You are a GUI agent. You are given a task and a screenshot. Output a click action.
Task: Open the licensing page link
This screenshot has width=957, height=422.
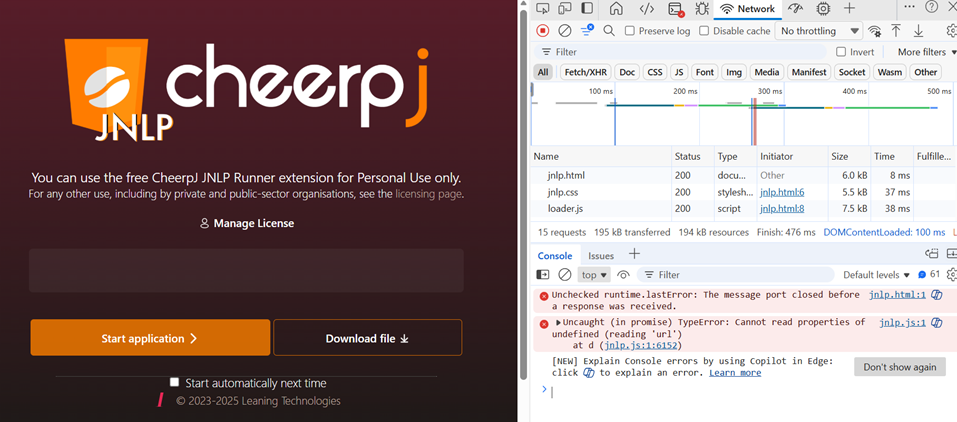coord(428,194)
